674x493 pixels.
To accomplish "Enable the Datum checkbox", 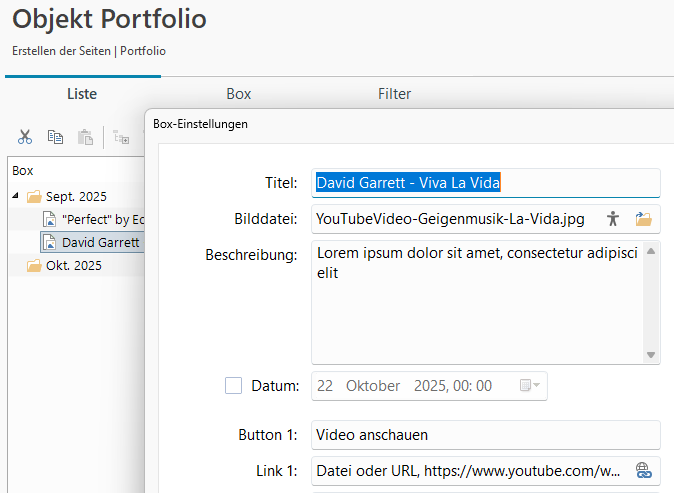I will 234,385.
